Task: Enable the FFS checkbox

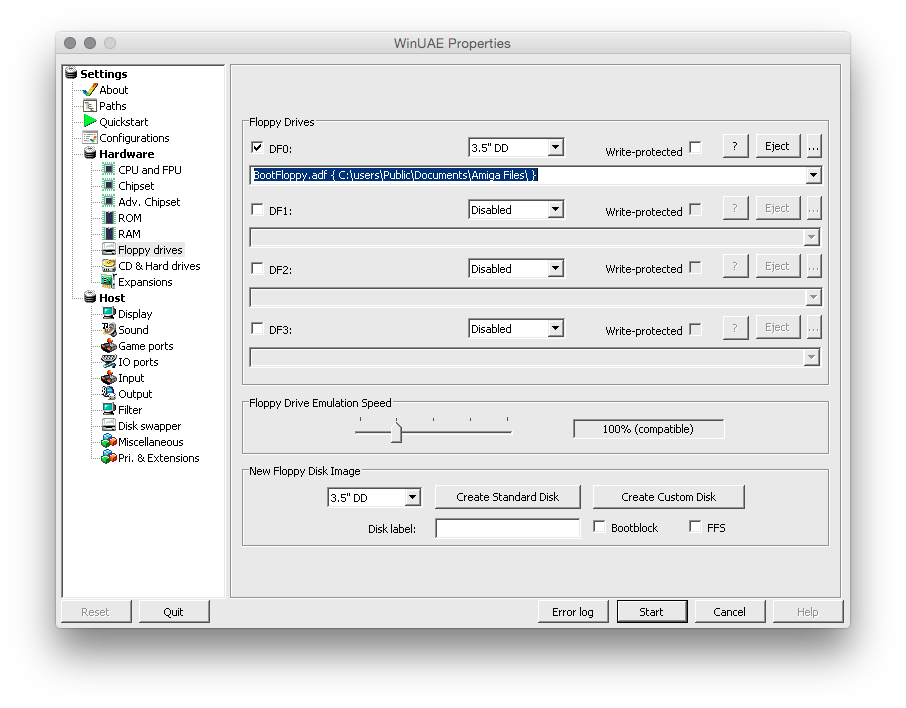Action: pyautogui.click(x=695, y=527)
